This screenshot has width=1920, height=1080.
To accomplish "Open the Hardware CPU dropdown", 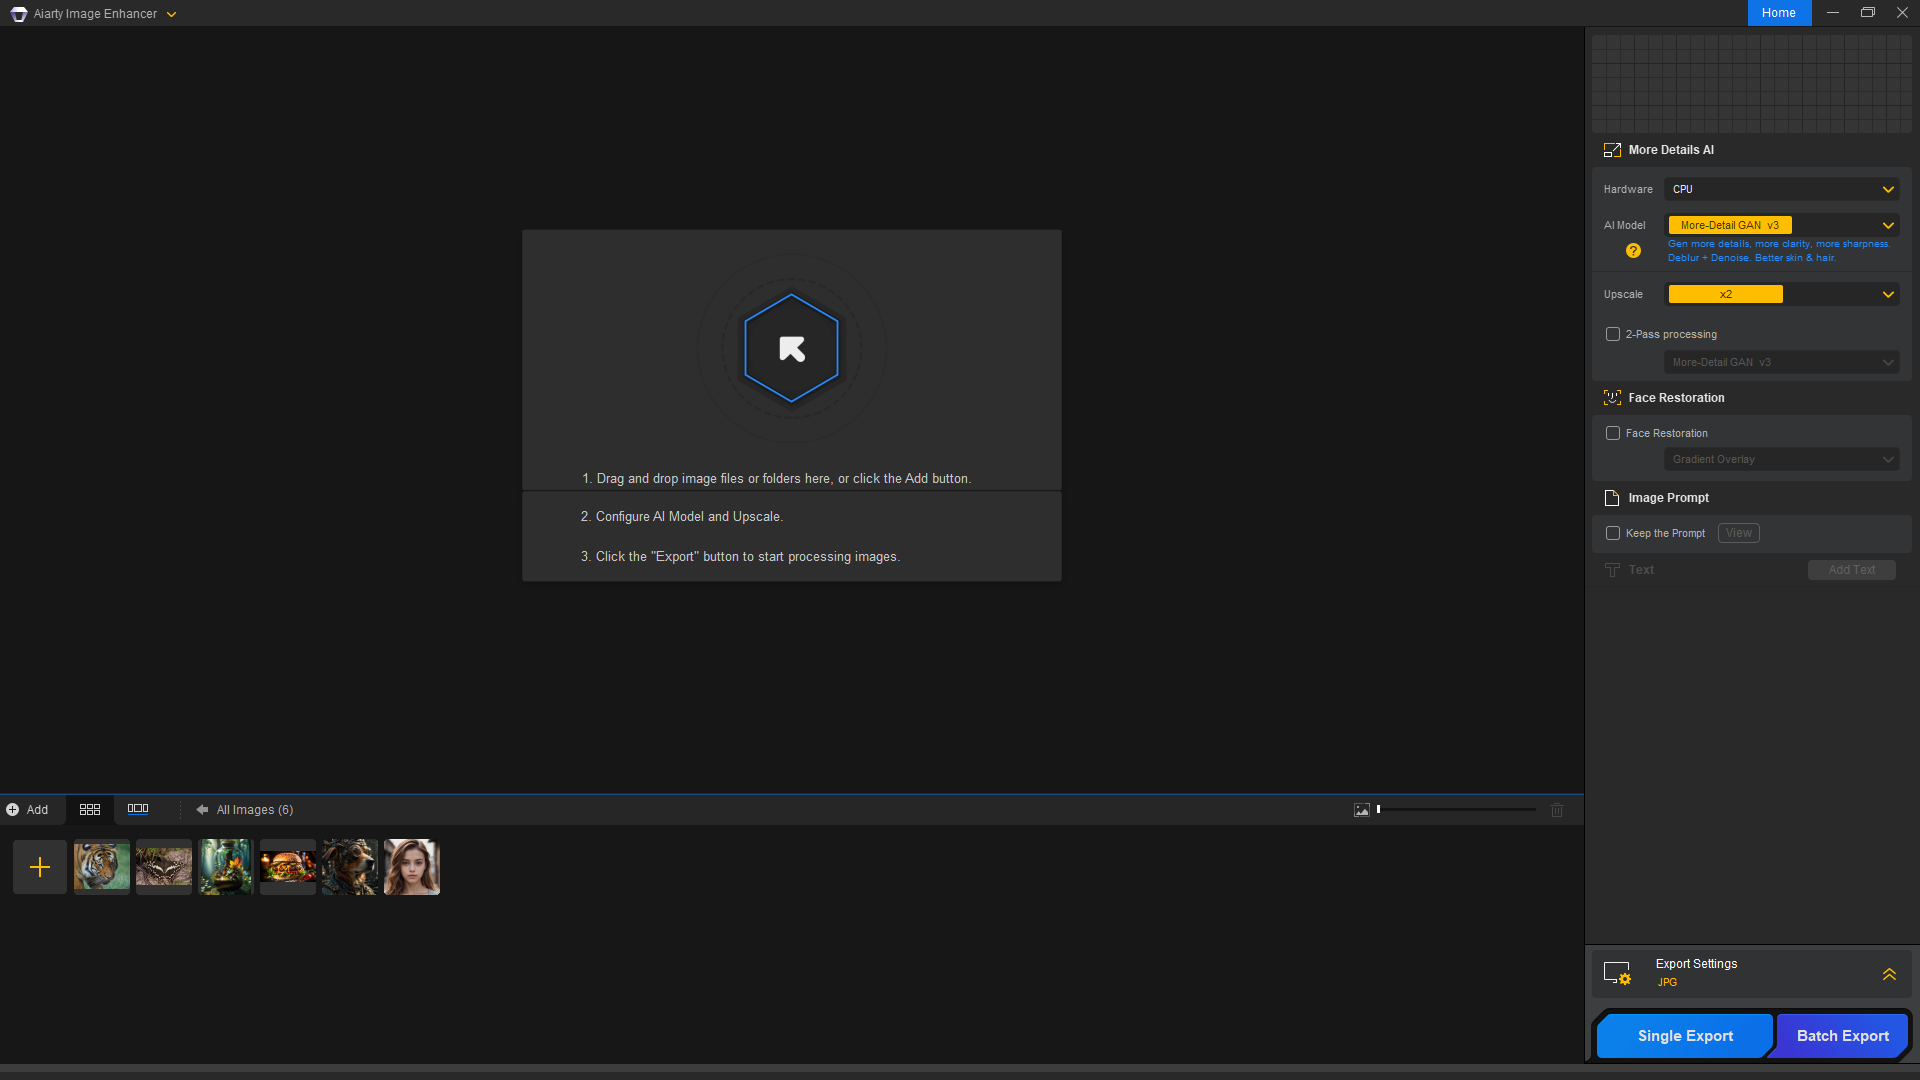I will (x=1782, y=189).
